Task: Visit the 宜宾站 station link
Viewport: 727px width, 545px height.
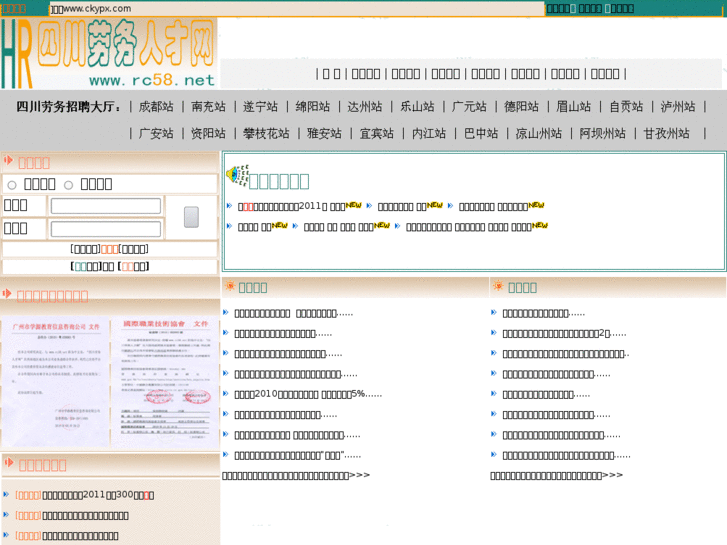Action: tap(376, 134)
